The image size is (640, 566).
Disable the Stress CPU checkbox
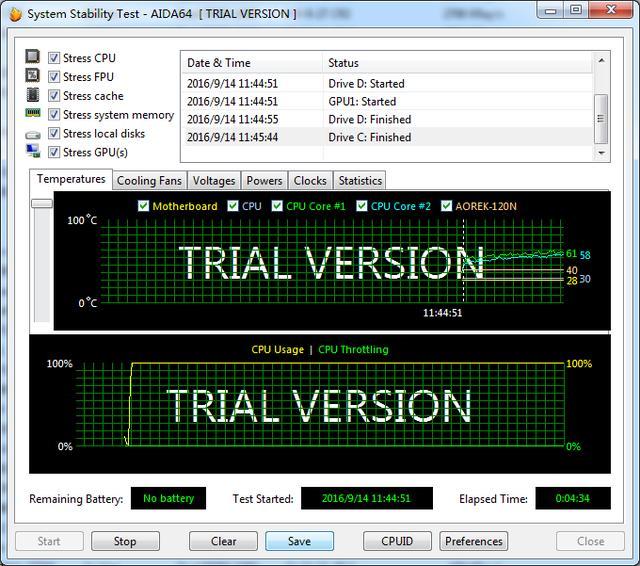tap(54, 58)
